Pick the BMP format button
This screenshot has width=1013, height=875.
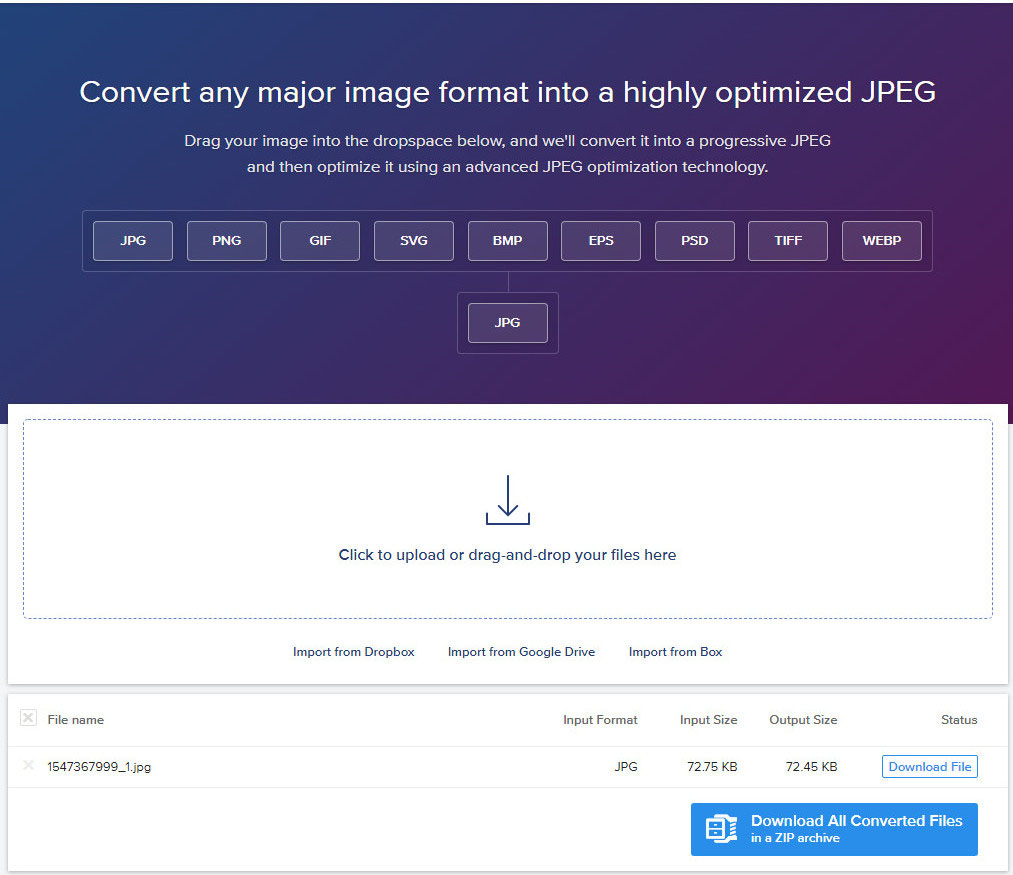507,241
